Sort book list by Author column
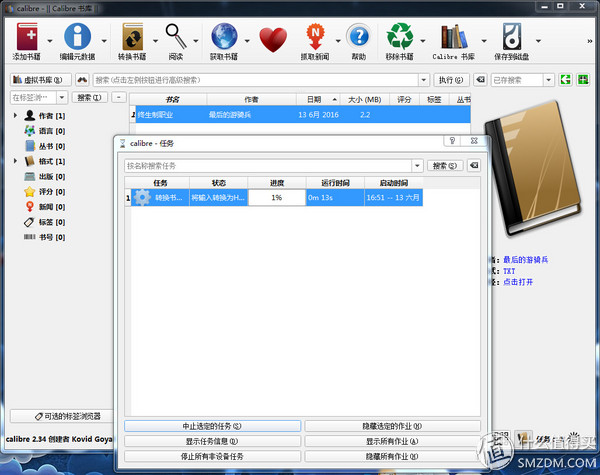Screen dimensions: 600x475 point(251,99)
